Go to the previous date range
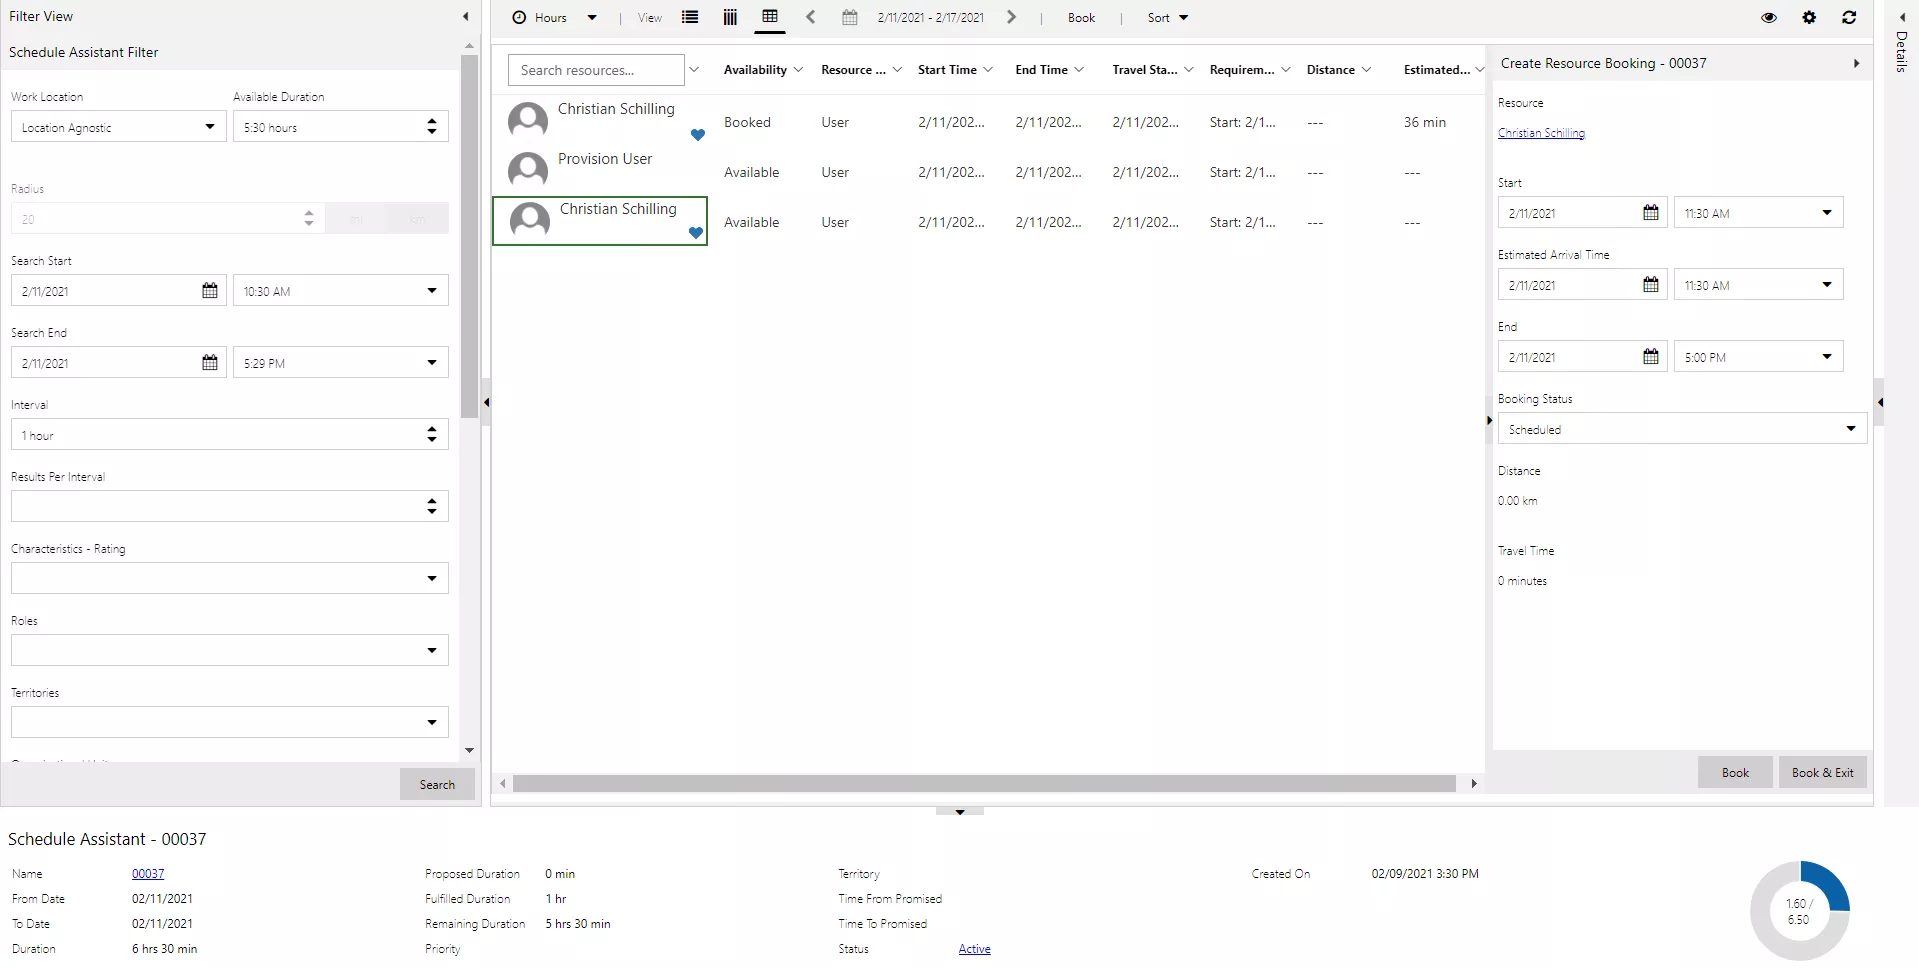The image size is (1919, 968). pos(811,17)
